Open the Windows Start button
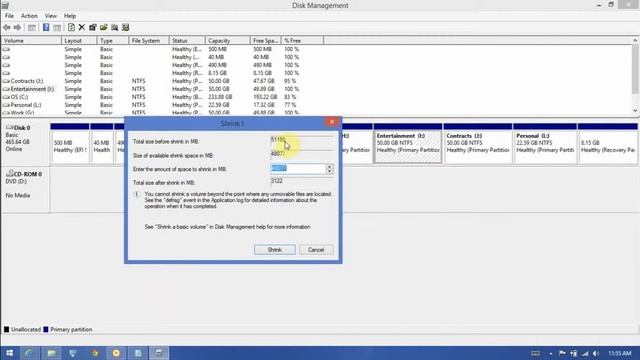This screenshot has height=360, width=640. [x=9, y=353]
